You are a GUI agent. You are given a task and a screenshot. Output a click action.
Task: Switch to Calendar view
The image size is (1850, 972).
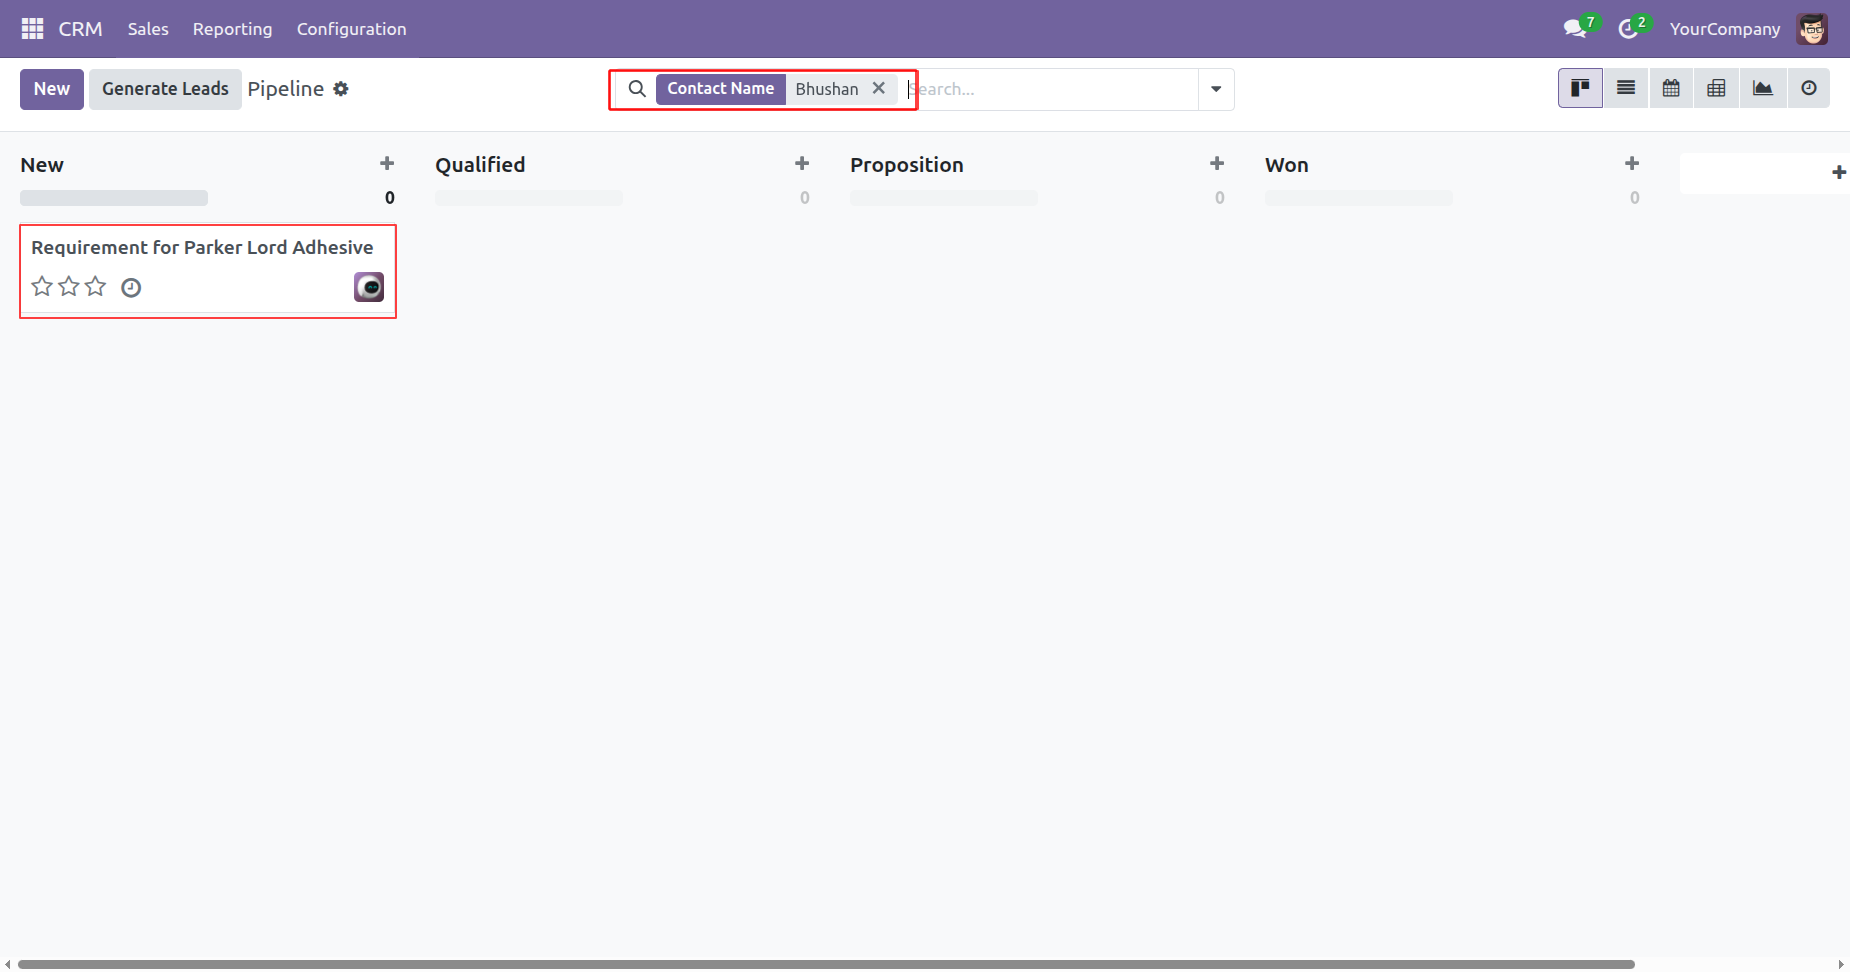tap(1671, 88)
